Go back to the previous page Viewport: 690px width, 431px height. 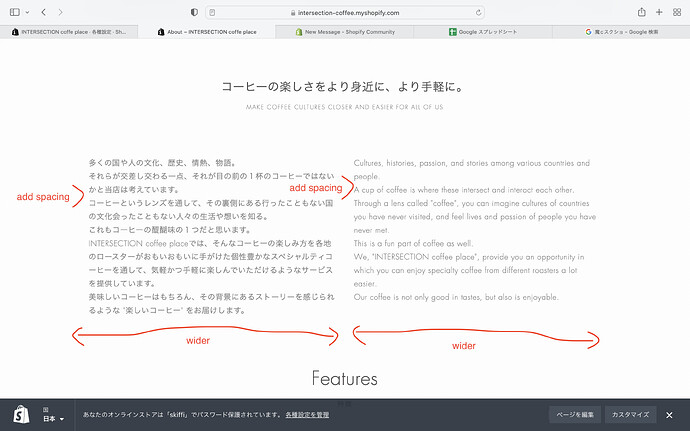click(x=44, y=12)
